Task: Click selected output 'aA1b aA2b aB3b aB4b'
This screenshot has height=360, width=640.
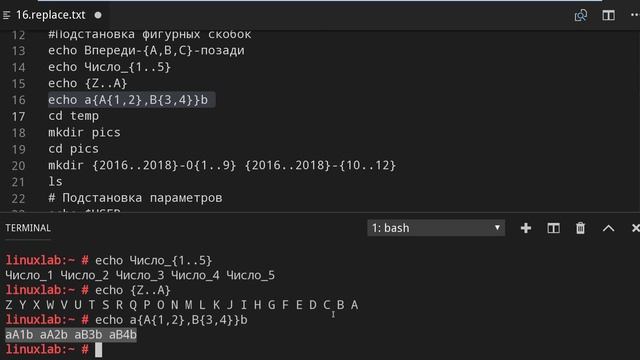Action: [x=71, y=335]
